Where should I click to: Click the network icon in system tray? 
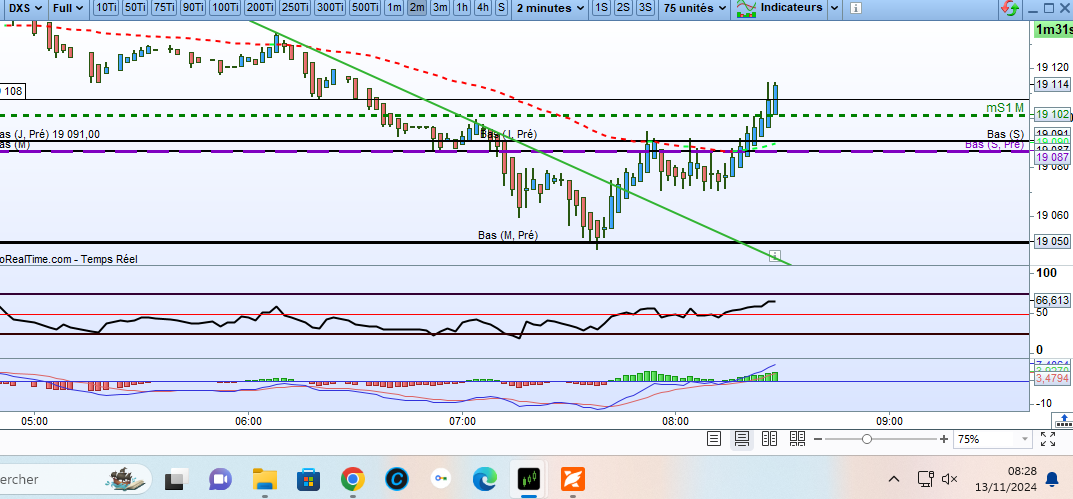click(x=926, y=479)
